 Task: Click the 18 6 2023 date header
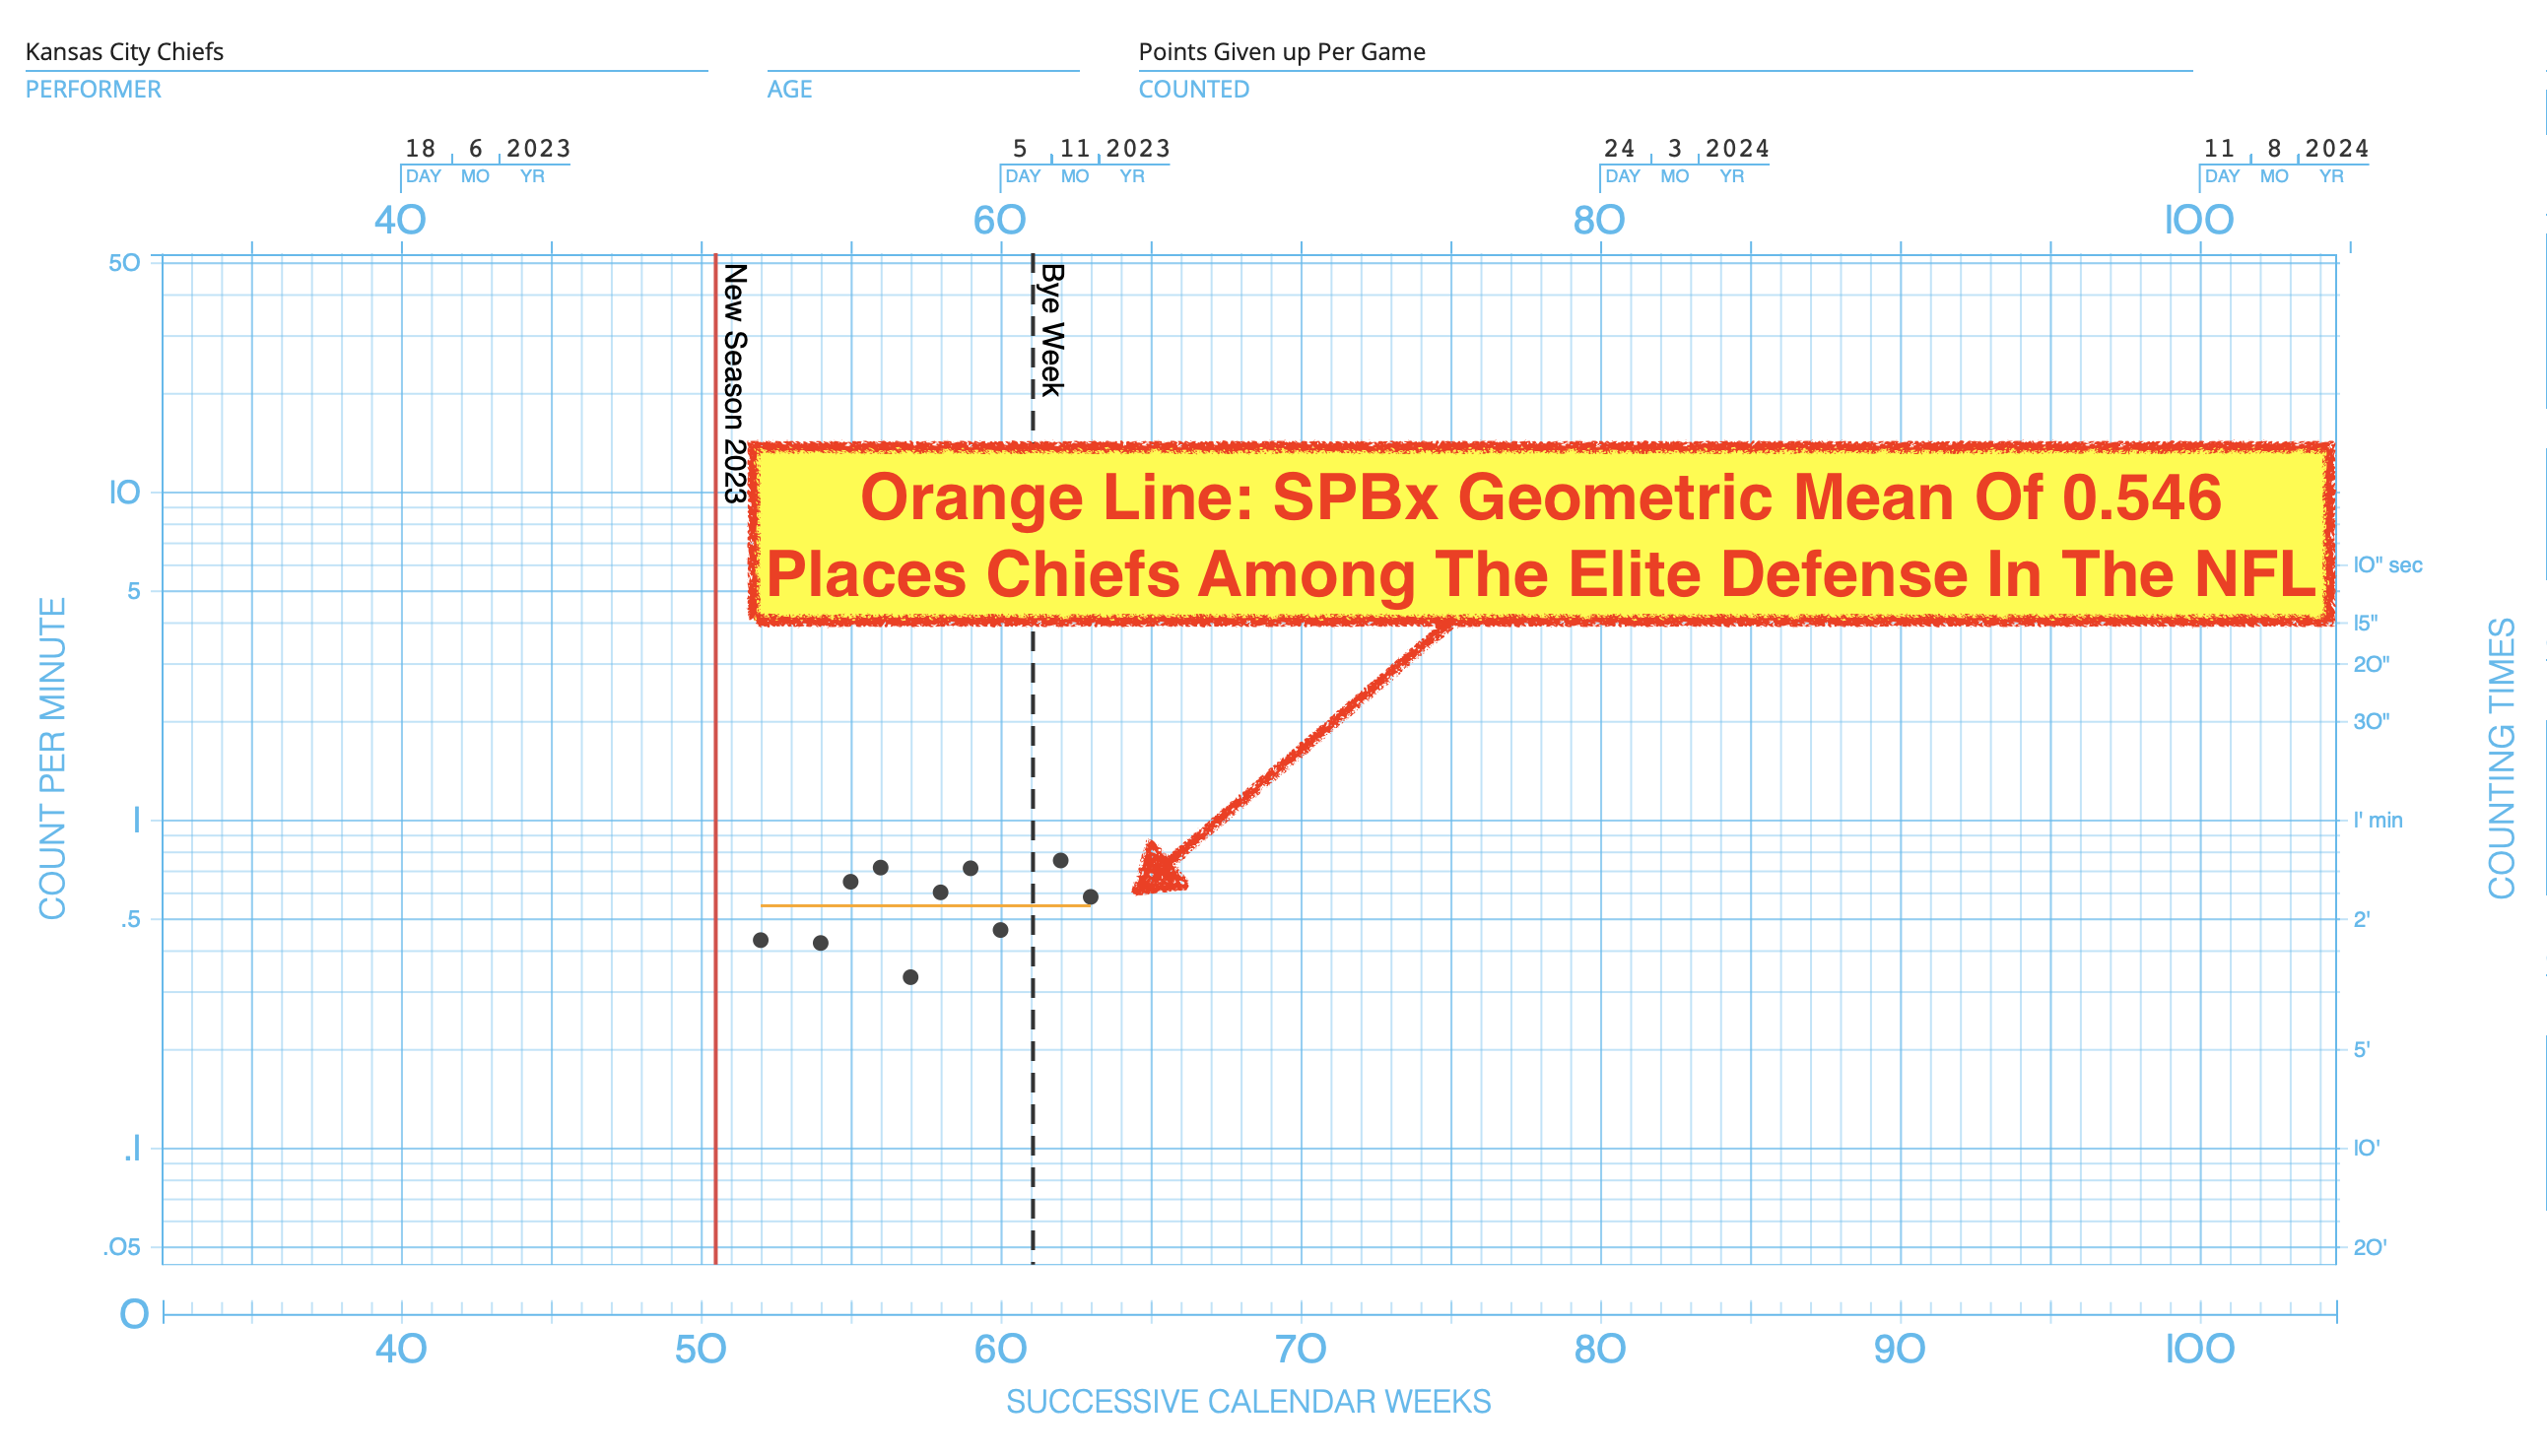click(487, 149)
